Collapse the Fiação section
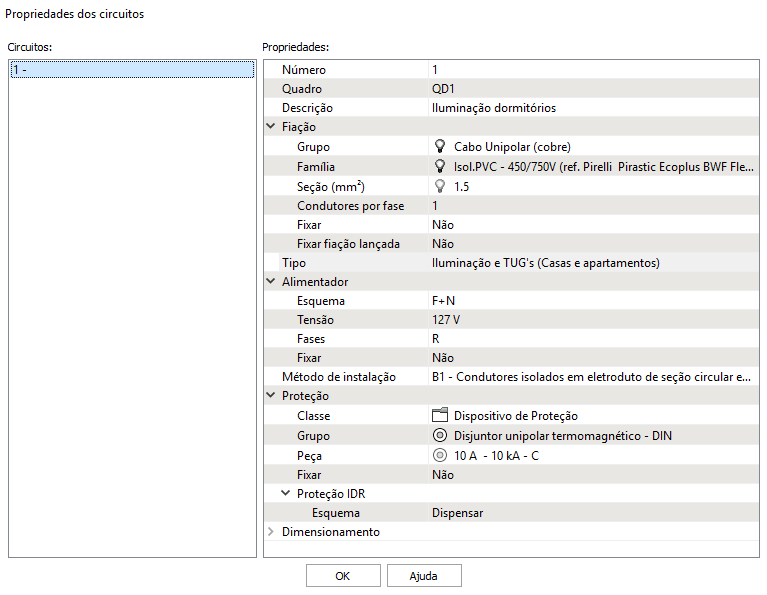Screen dimensions: 767x595 click(x=271, y=127)
